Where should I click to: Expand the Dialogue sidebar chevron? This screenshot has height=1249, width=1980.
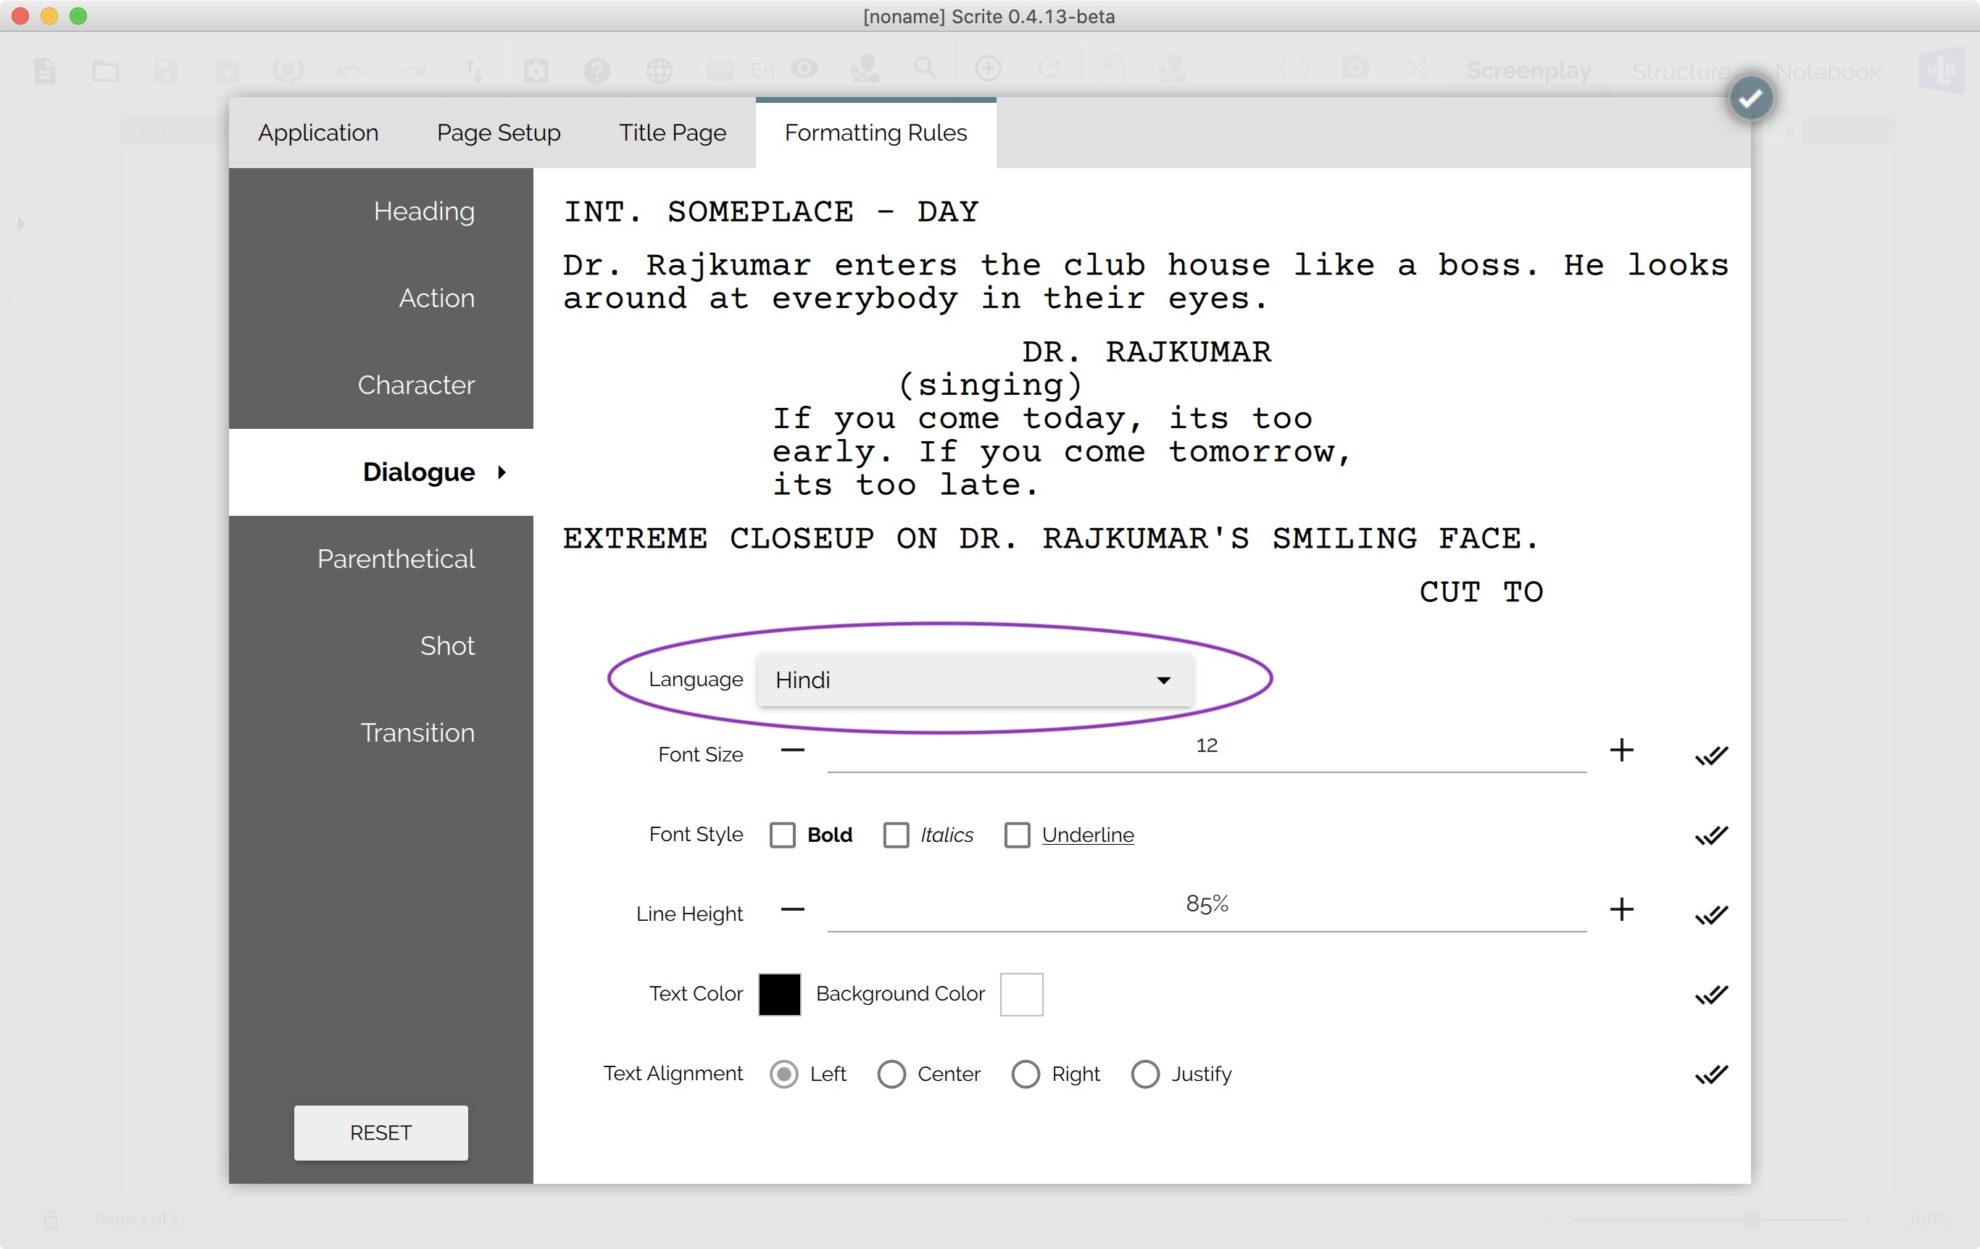click(502, 472)
